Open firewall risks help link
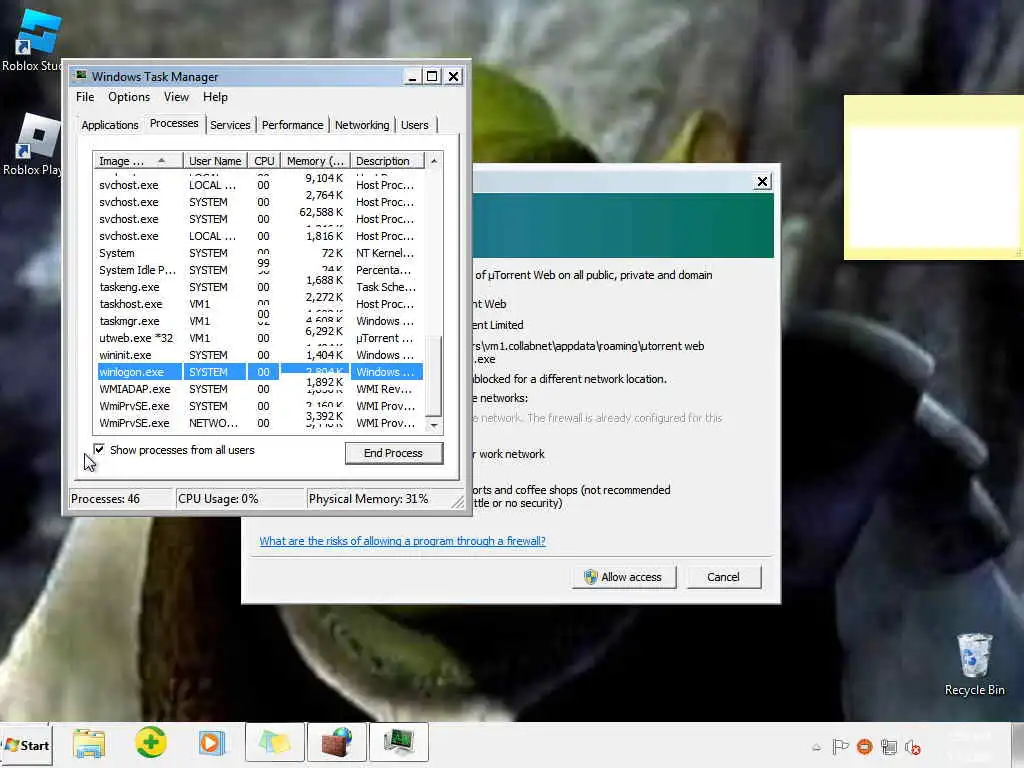The height and width of the screenshot is (768, 1024). [402, 541]
